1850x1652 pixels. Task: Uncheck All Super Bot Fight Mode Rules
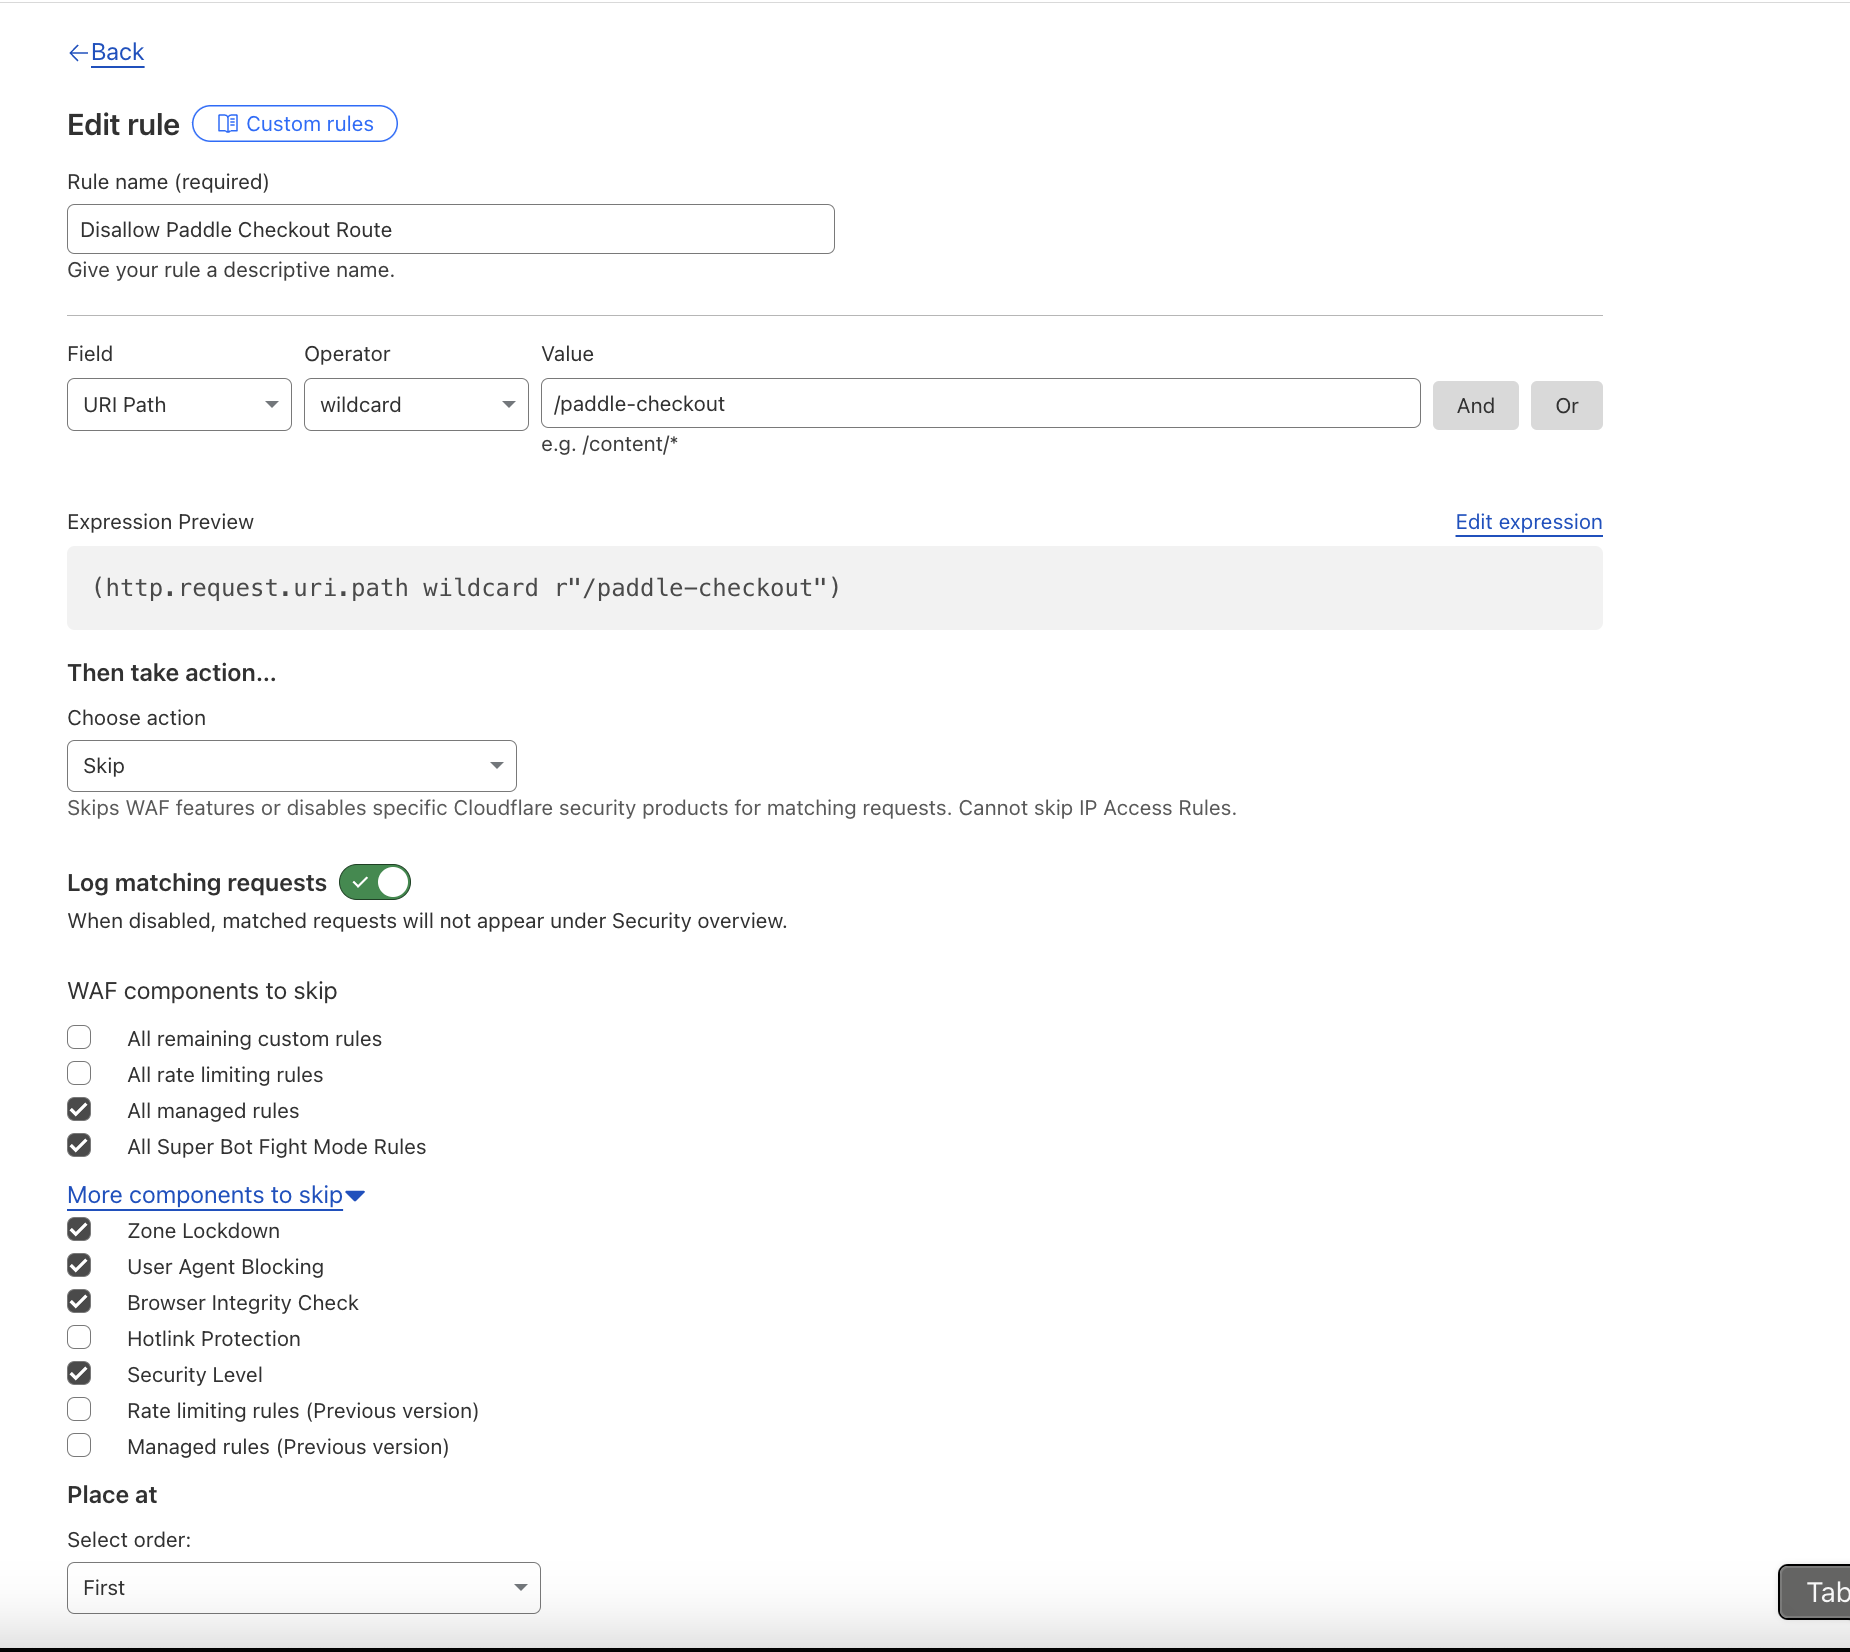[79, 1145]
